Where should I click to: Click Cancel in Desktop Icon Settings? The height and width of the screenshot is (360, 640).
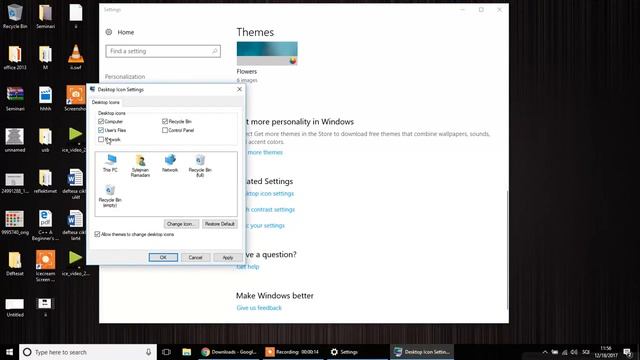point(195,257)
